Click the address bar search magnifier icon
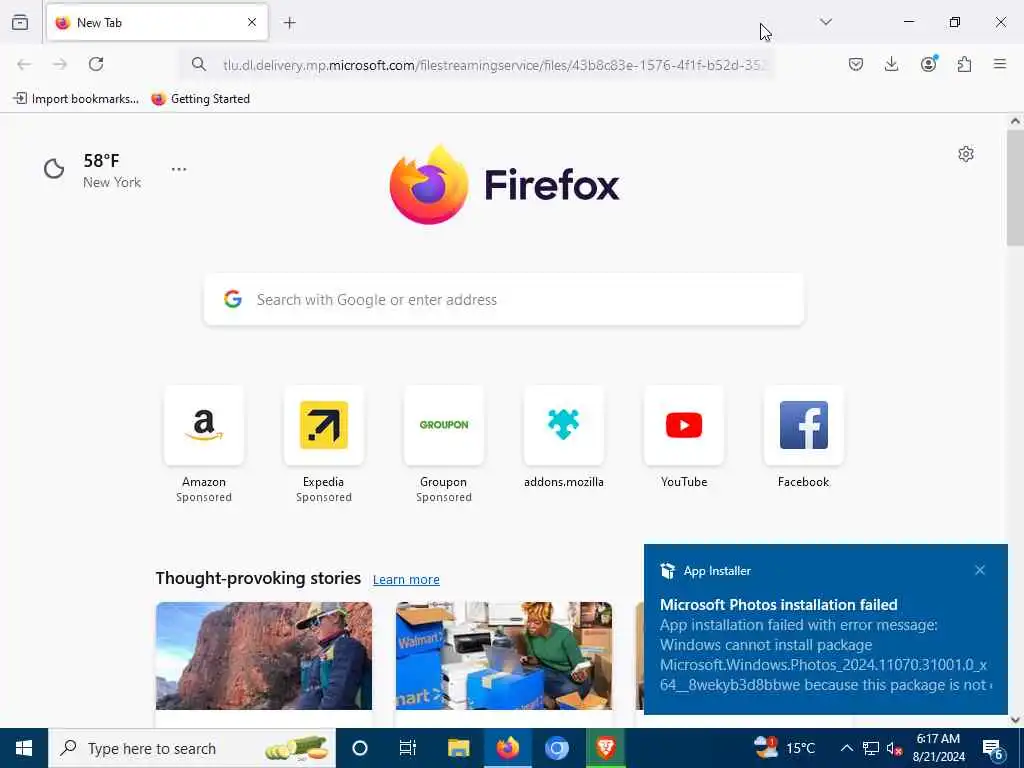The width and height of the screenshot is (1024, 768). (x=199, y=64)
